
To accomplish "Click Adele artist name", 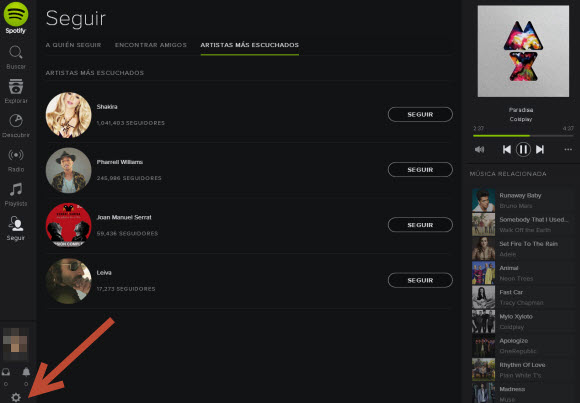I will coord(508,254).
